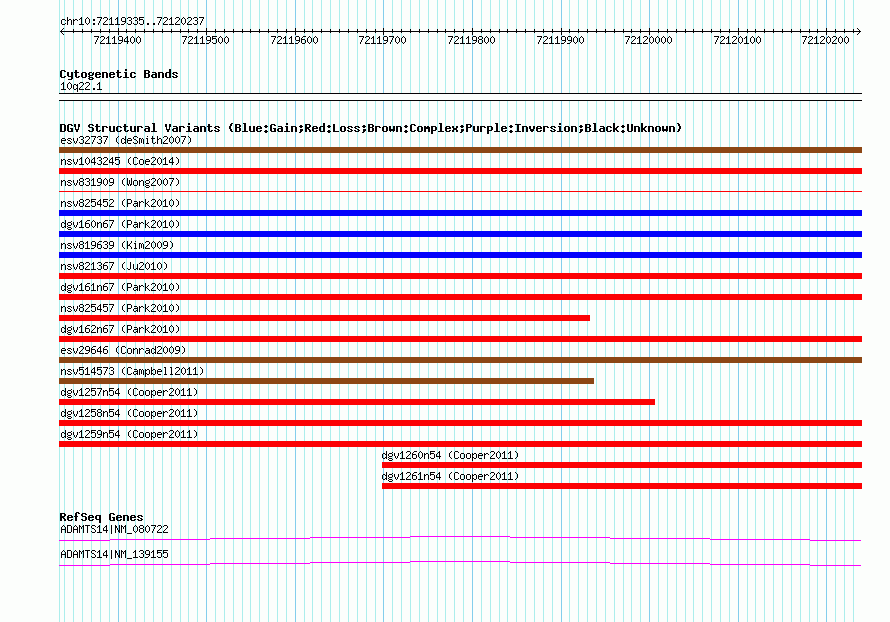890x622 pixels.
Task: Click ruler position 72120100
Action: click(x=737, y=40)
